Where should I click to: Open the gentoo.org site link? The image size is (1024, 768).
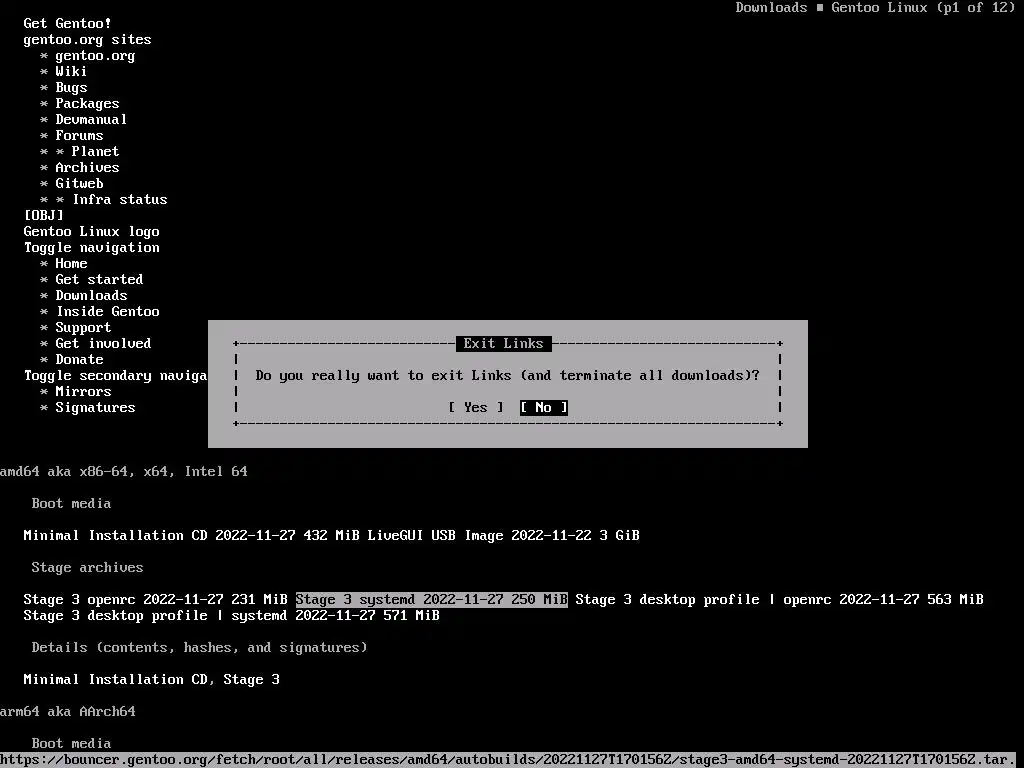[x=95, y=56]
